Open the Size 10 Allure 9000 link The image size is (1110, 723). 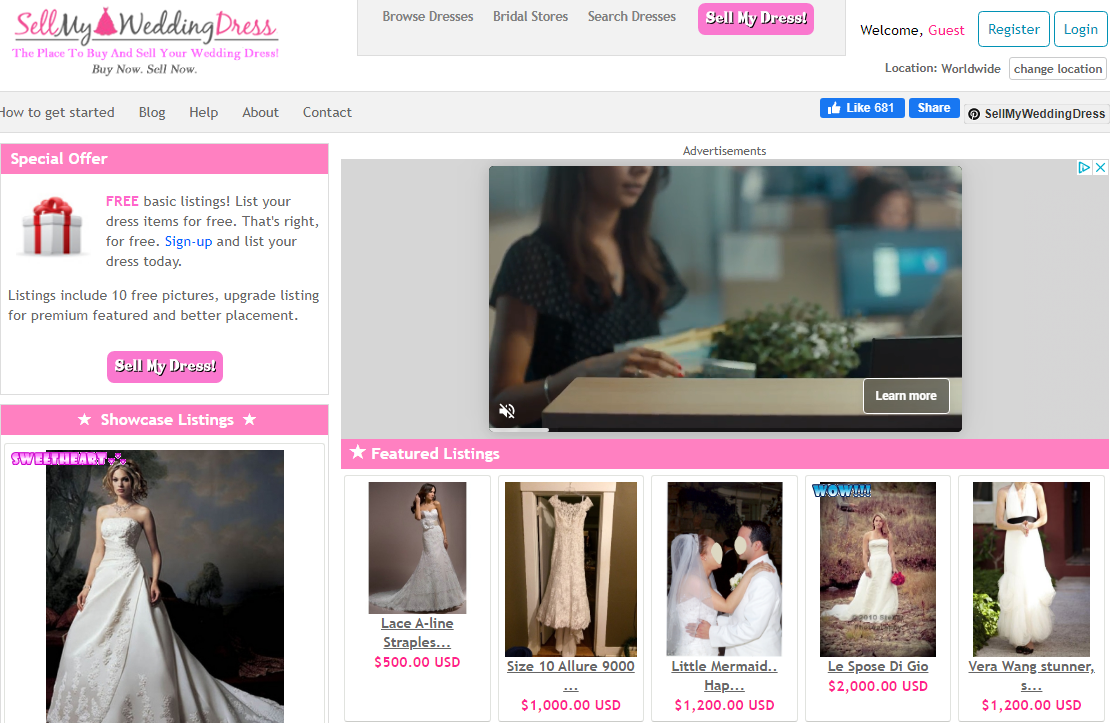pos(571,676)
